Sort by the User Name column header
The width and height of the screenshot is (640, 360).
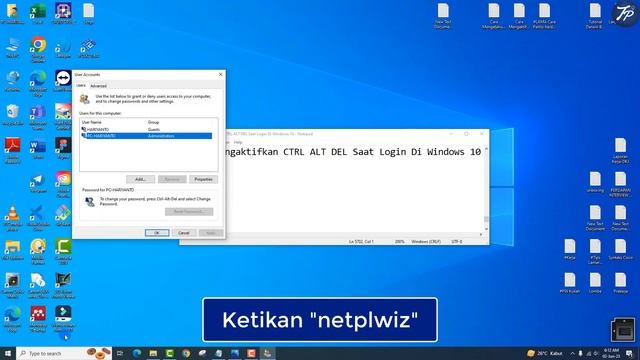[x=113, y=122]
